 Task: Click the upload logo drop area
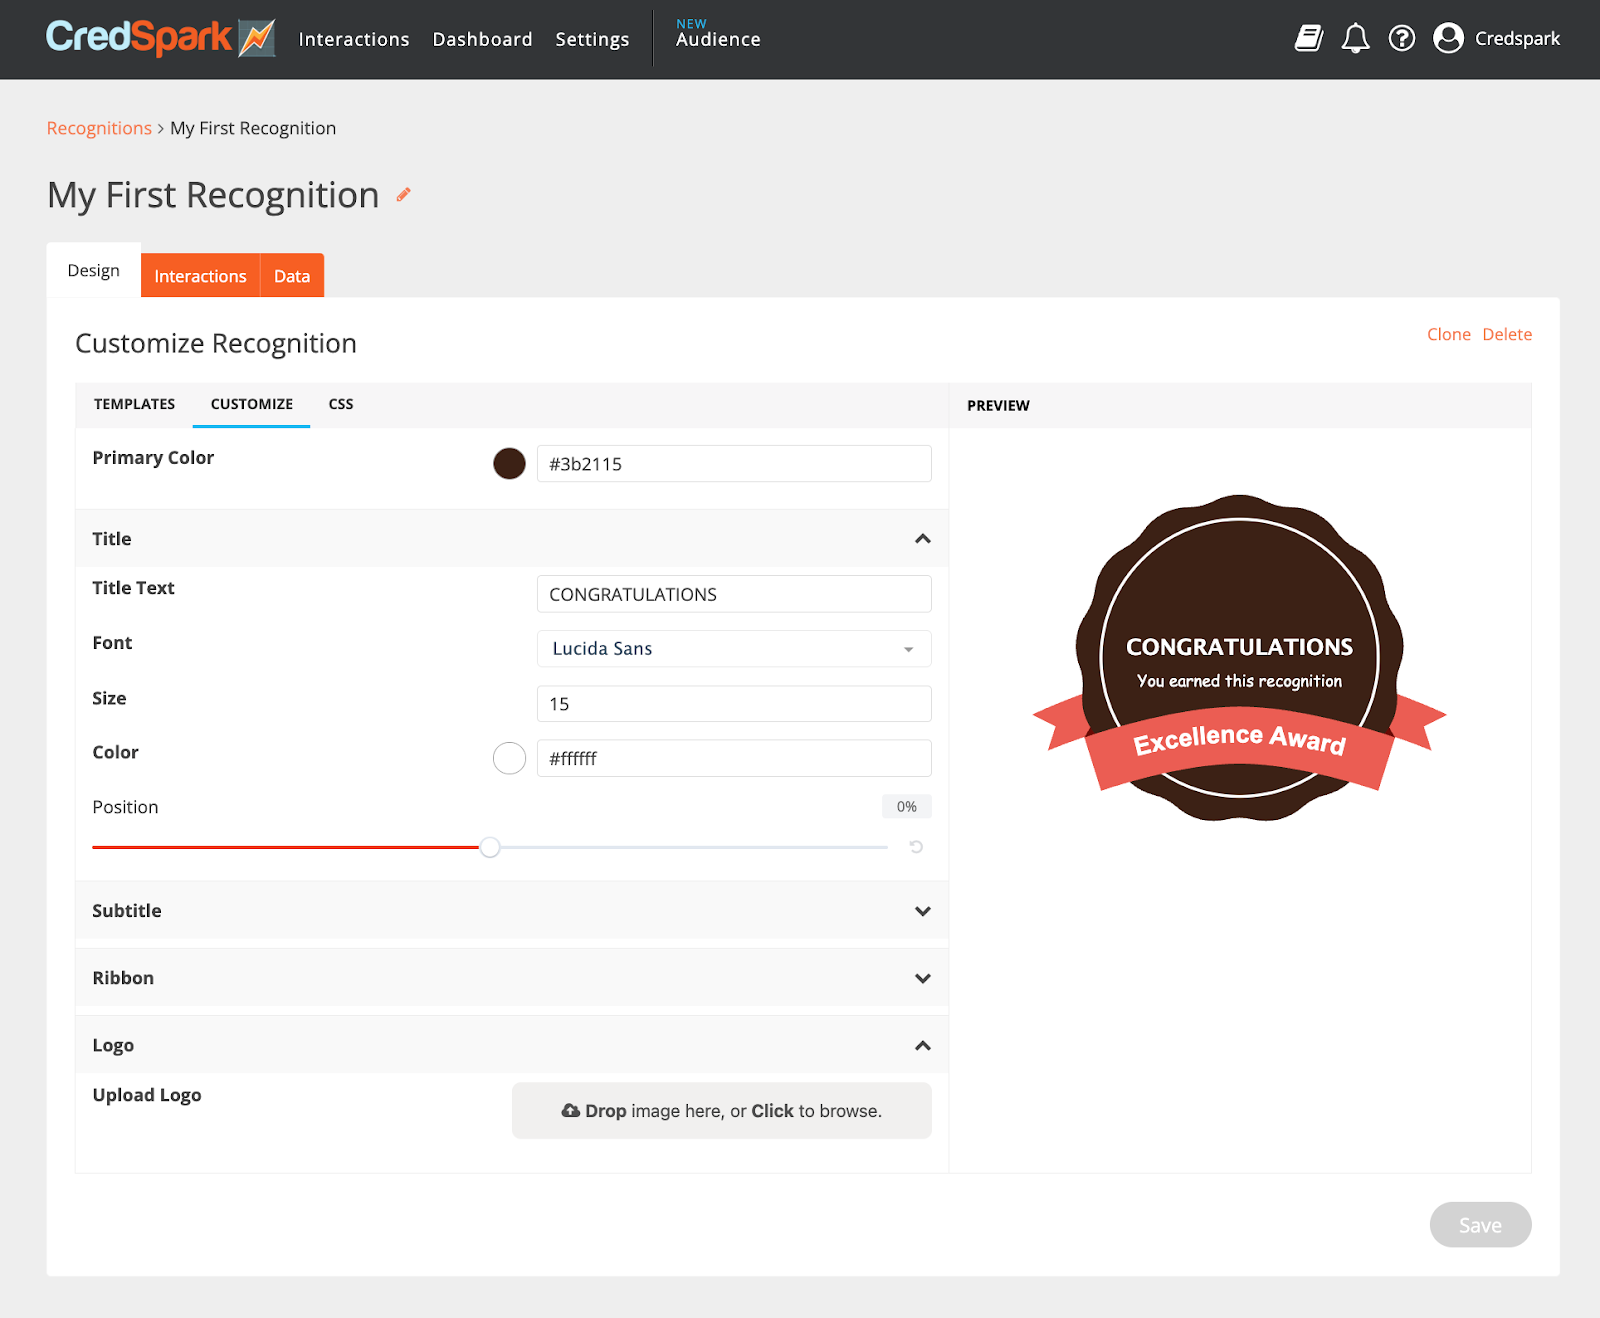pos(721,1111)
